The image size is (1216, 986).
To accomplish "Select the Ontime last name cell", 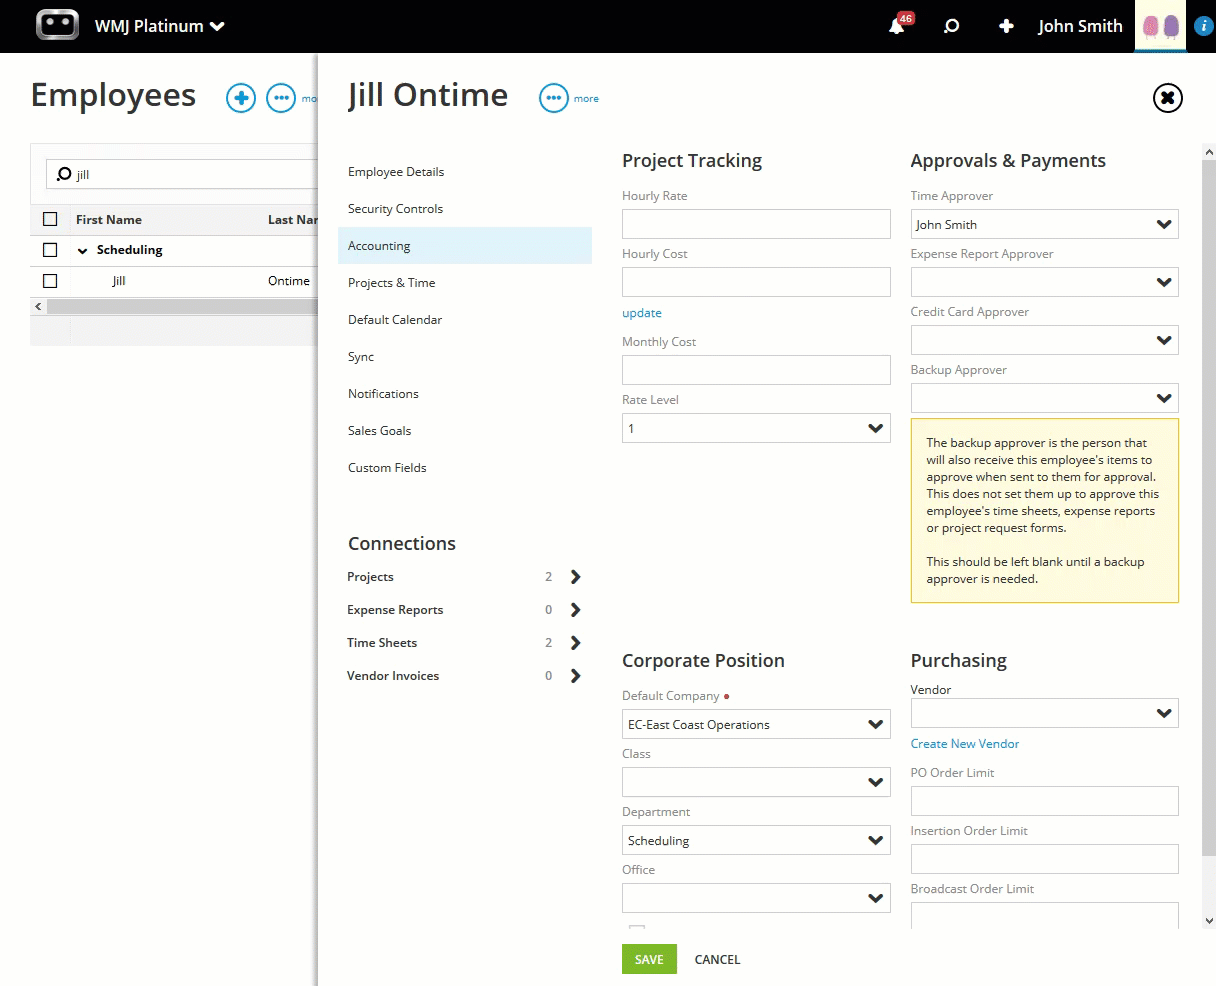I will [x=289, y=281].
